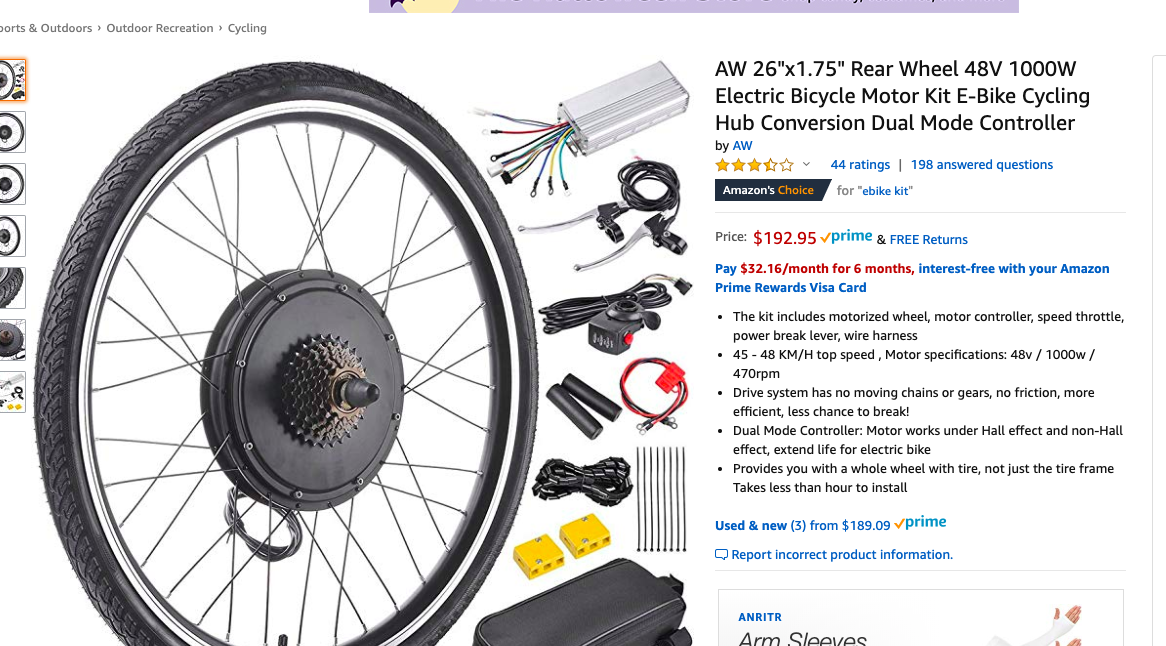This screenshot has width=1166, height=646.
Task: Select the bottom yellow-connector kit thumbnail
Action: click(13, 392)
